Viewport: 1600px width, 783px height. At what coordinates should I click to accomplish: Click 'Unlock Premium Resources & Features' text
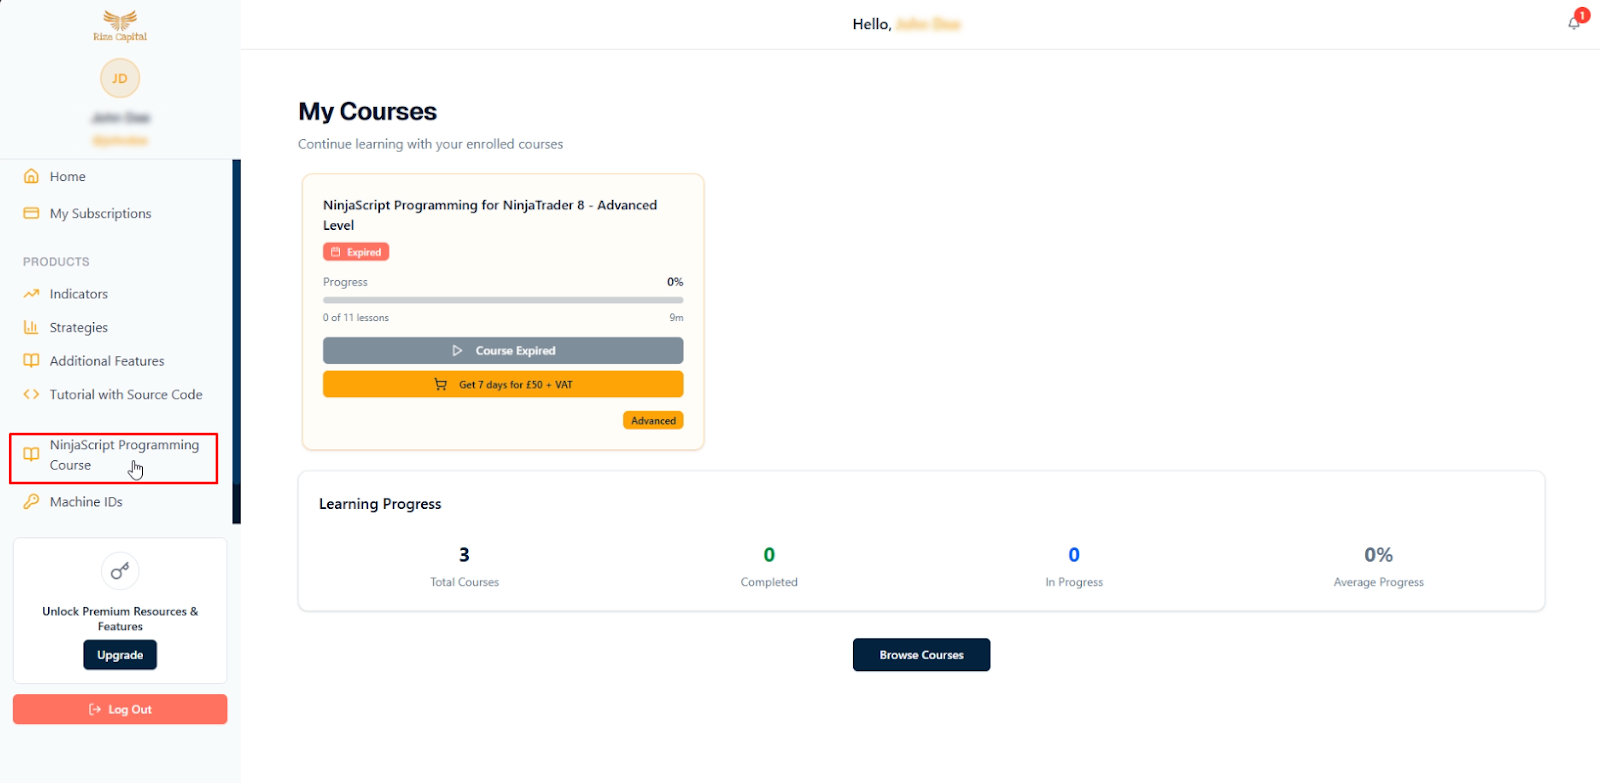tap(120, 619)
